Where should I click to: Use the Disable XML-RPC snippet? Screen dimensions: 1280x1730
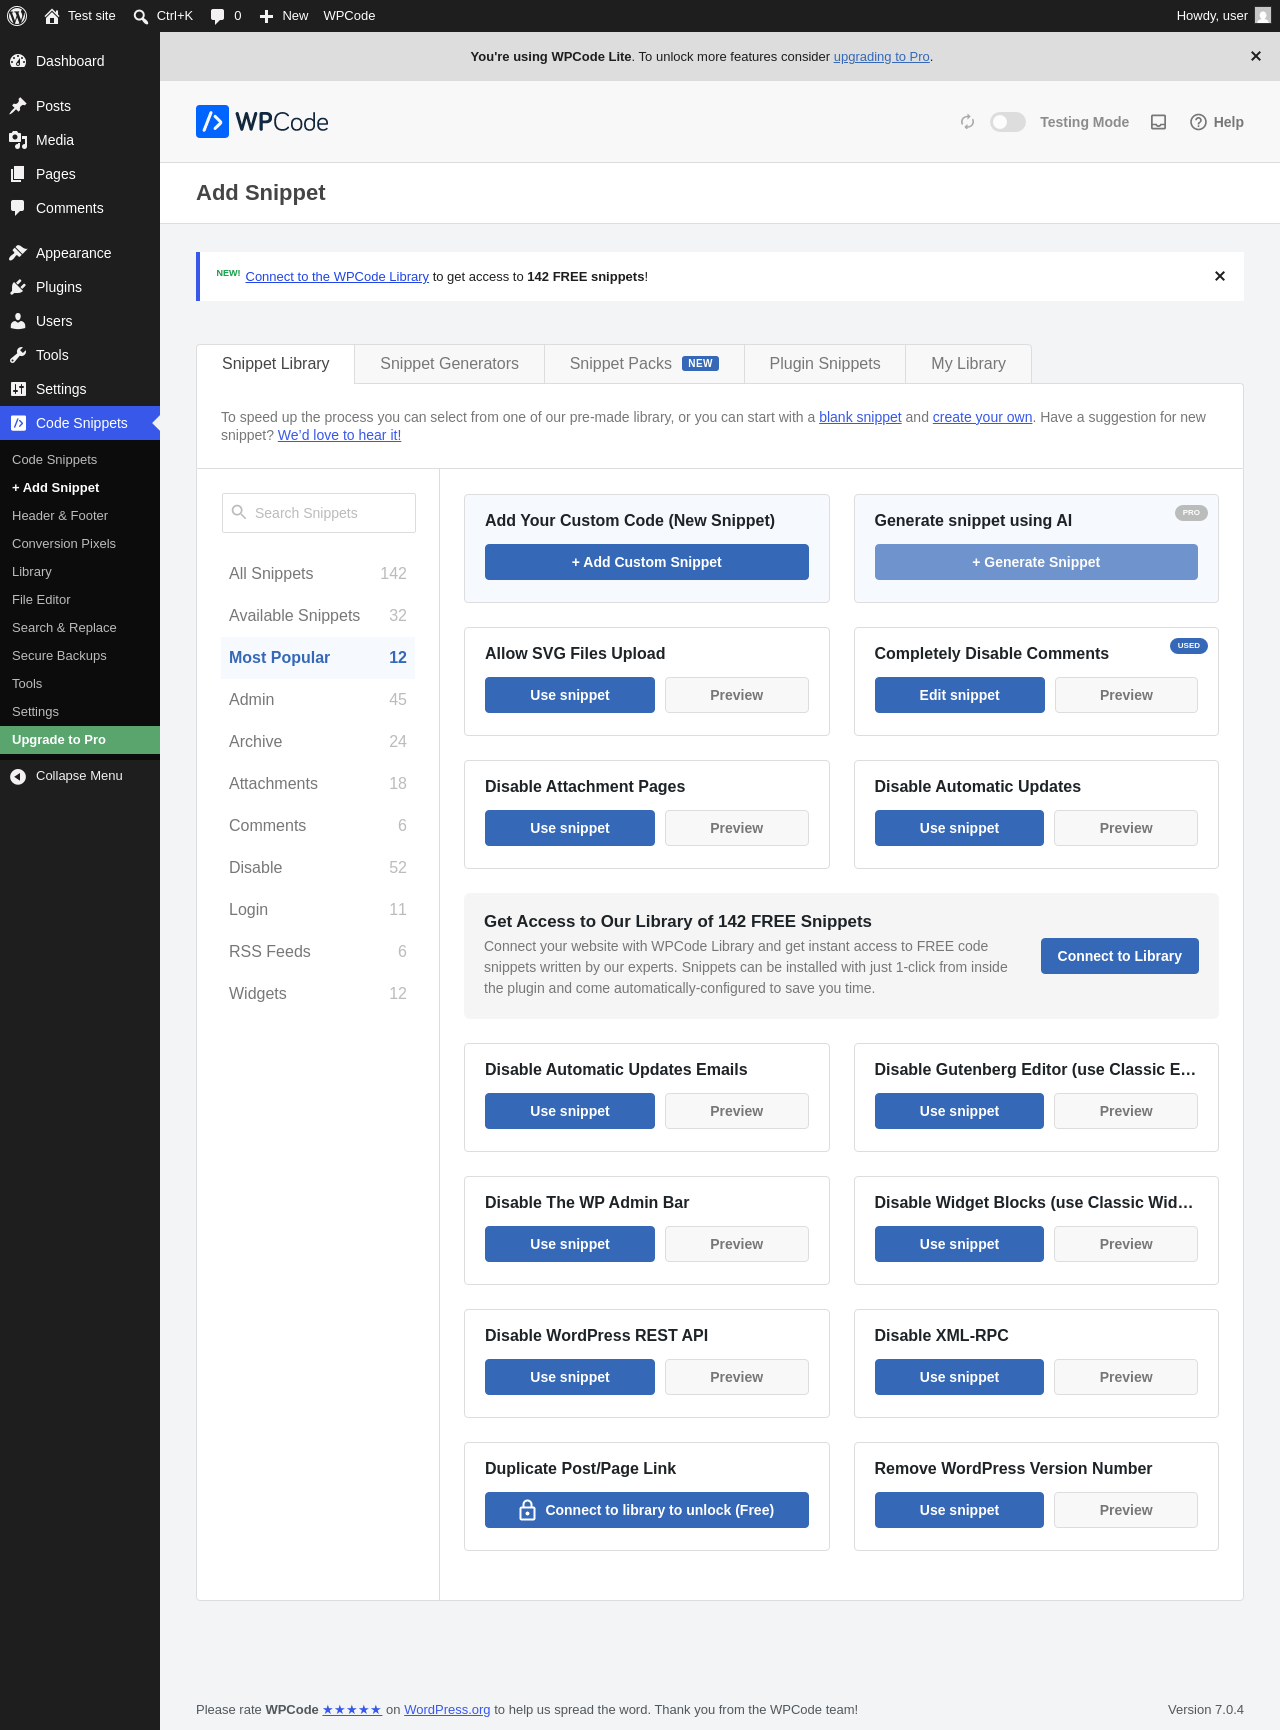(x=959, y=1377)
